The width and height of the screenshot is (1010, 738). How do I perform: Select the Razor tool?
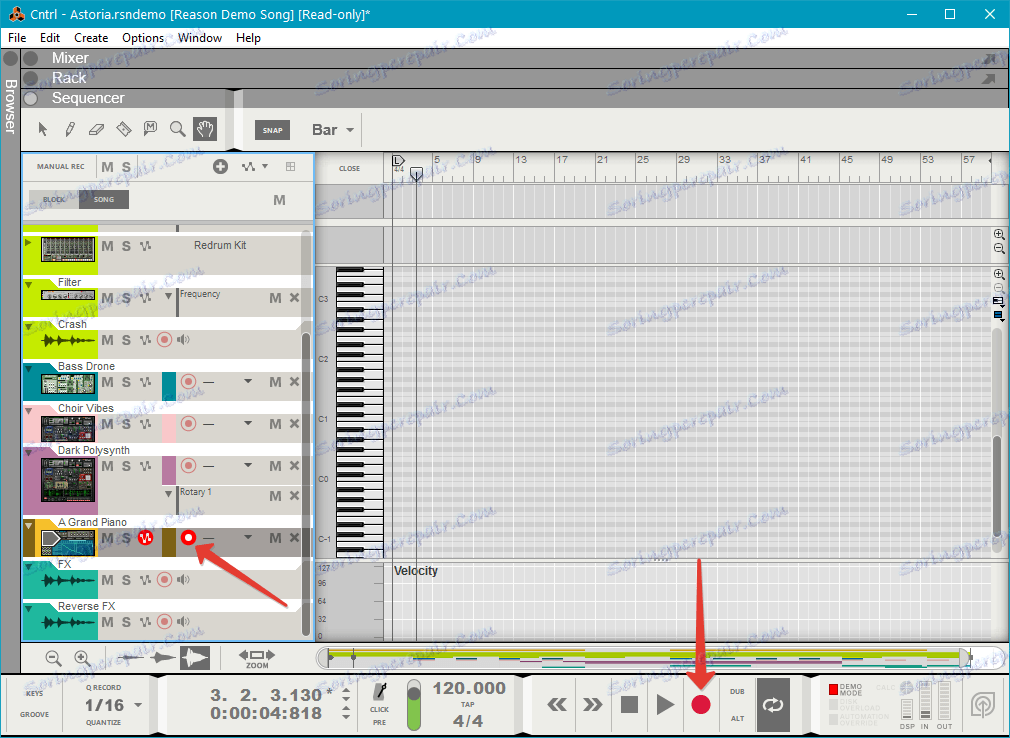(123, 129)
